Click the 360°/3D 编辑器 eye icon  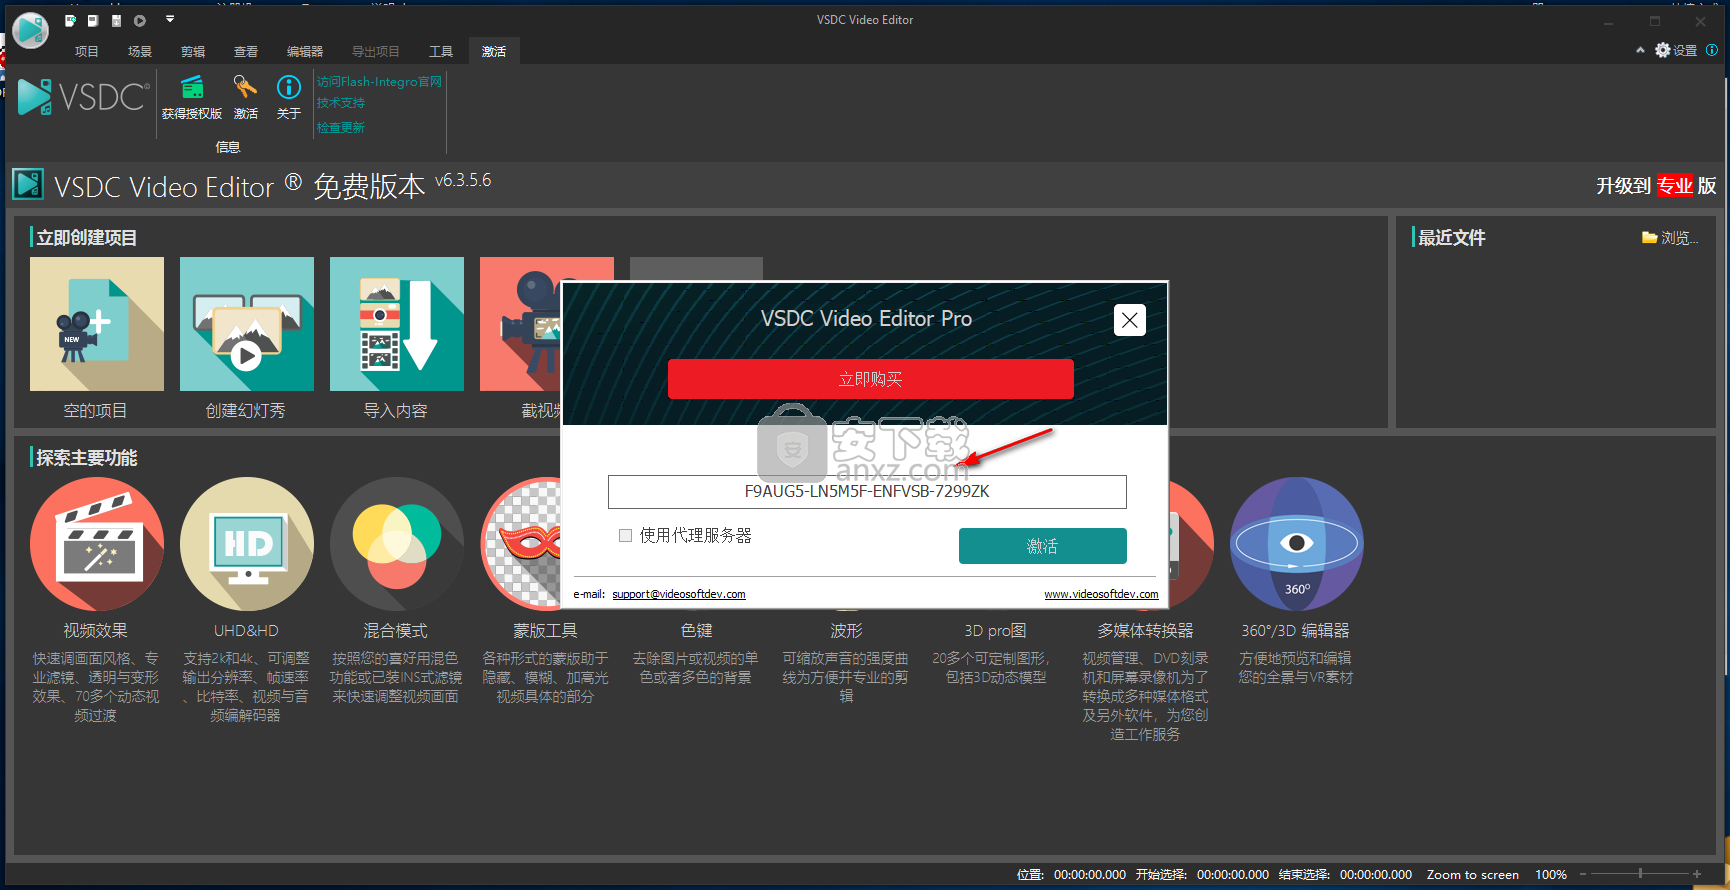[x=1297, y=544]
